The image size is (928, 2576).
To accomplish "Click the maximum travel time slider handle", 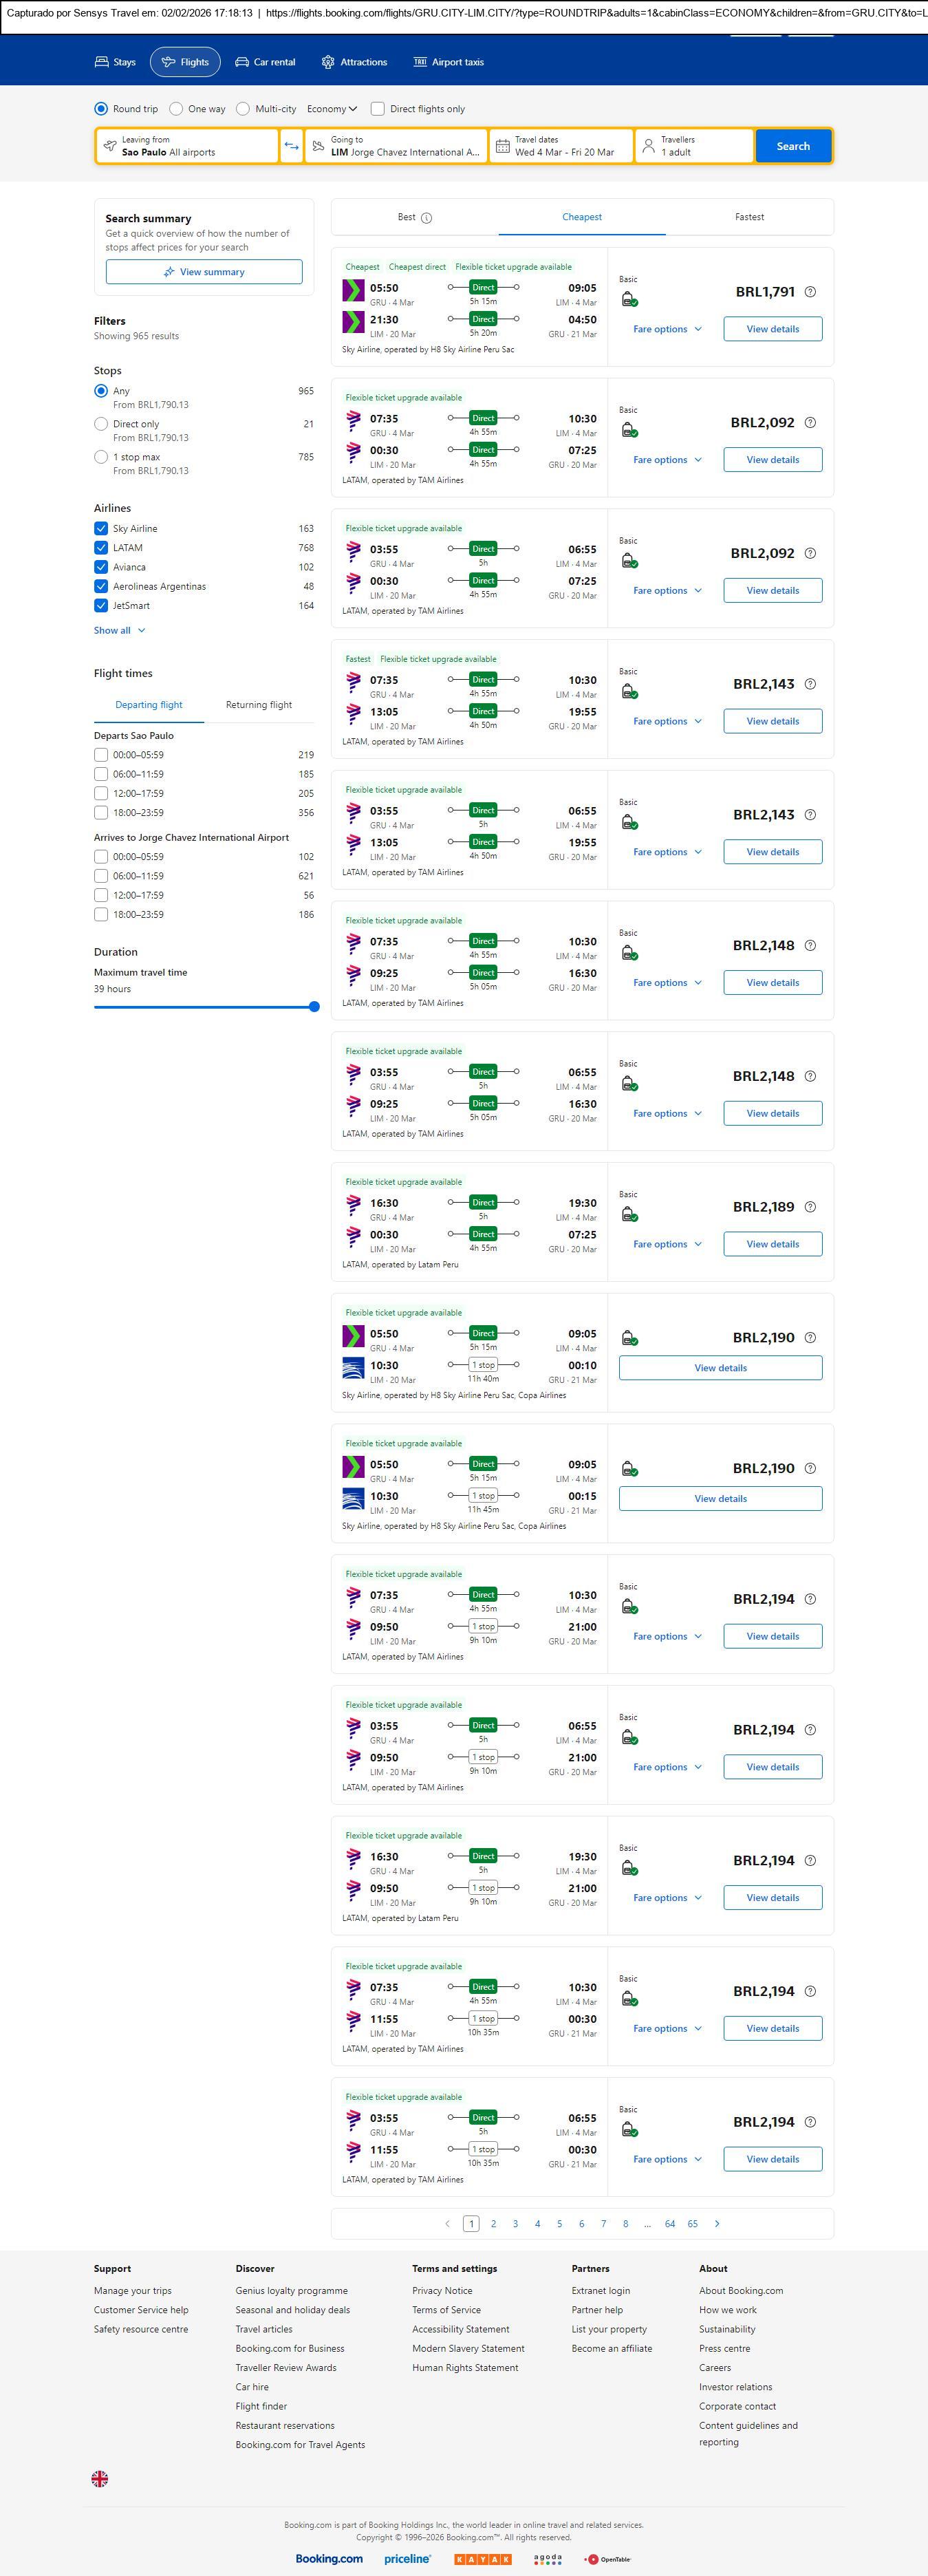I will coord(314,1007).
